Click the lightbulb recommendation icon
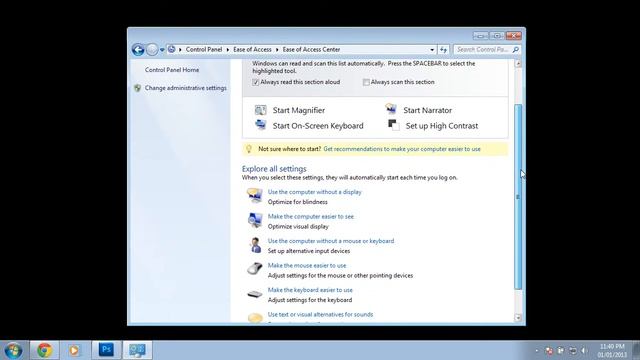Screen dimensions: 640x360 [x=249, y=149]
